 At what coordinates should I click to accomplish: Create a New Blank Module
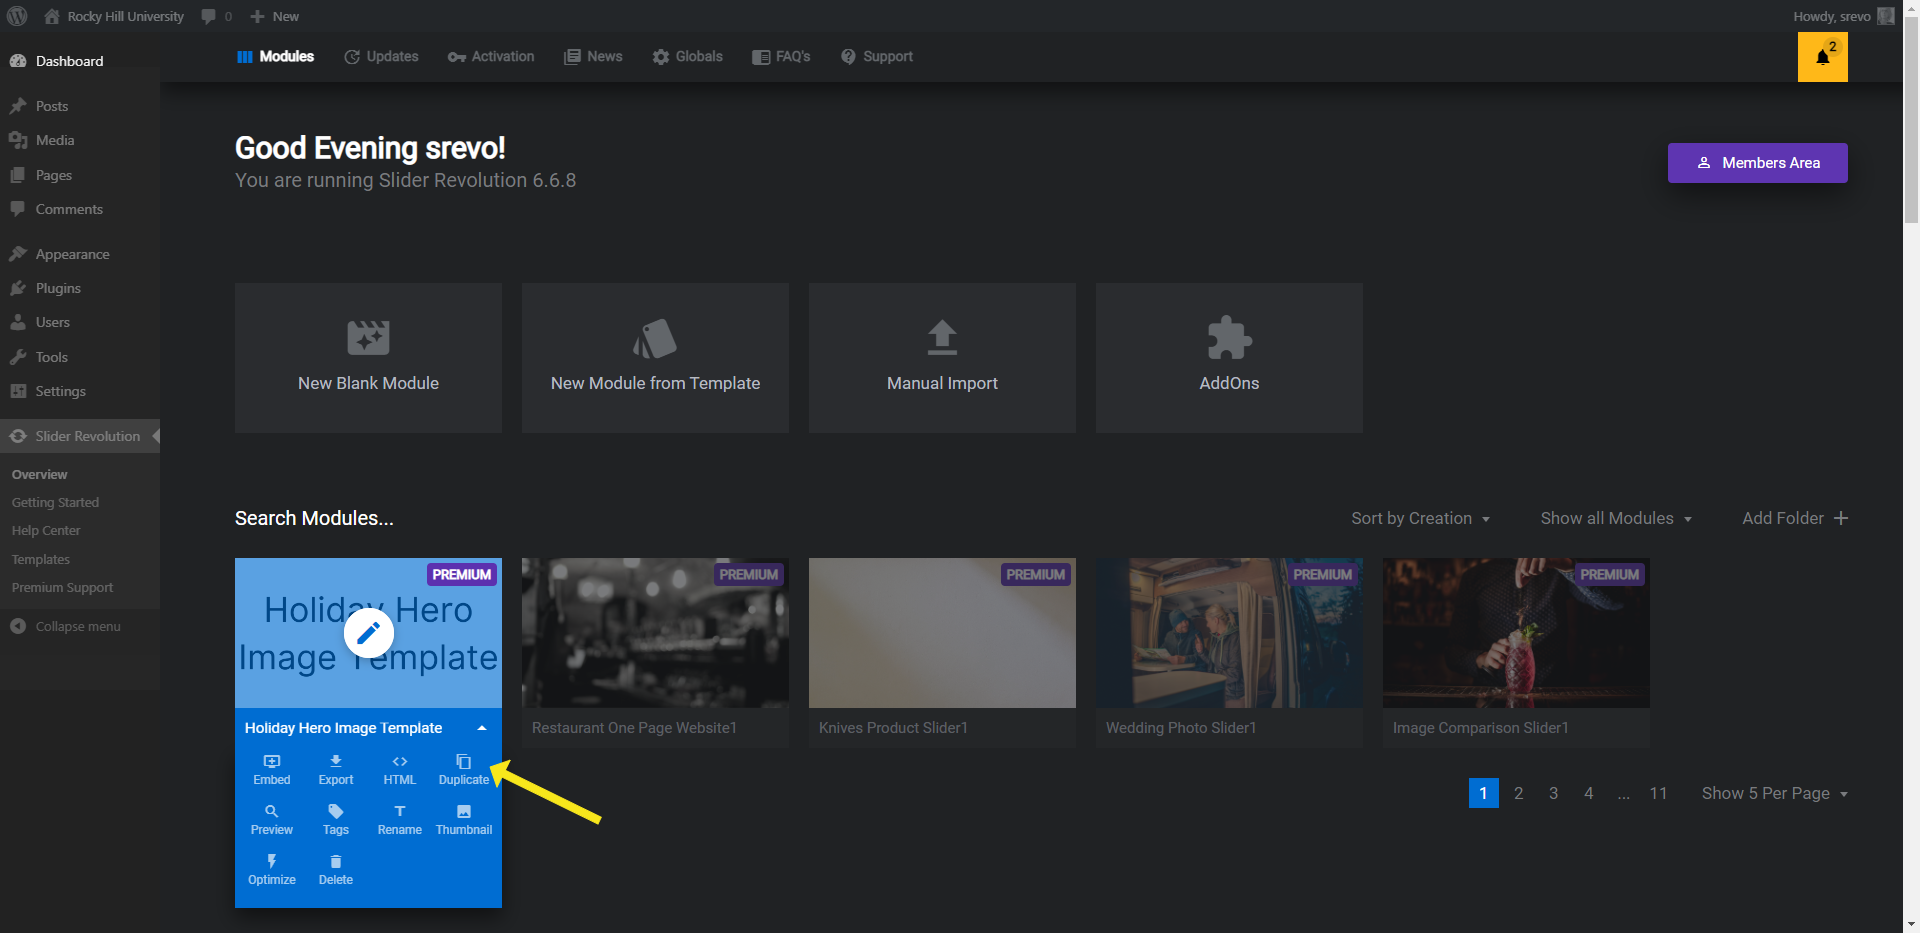tap(368, 358)
